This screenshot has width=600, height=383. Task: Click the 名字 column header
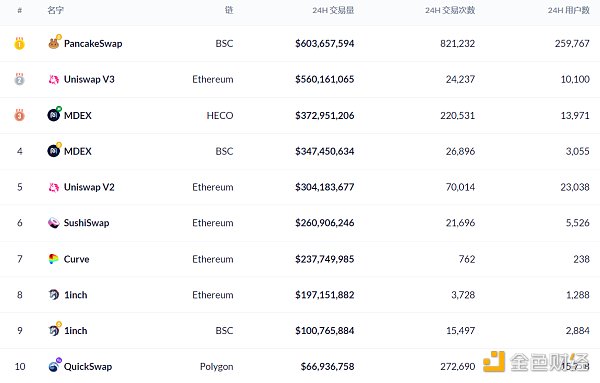coord(55,10)
